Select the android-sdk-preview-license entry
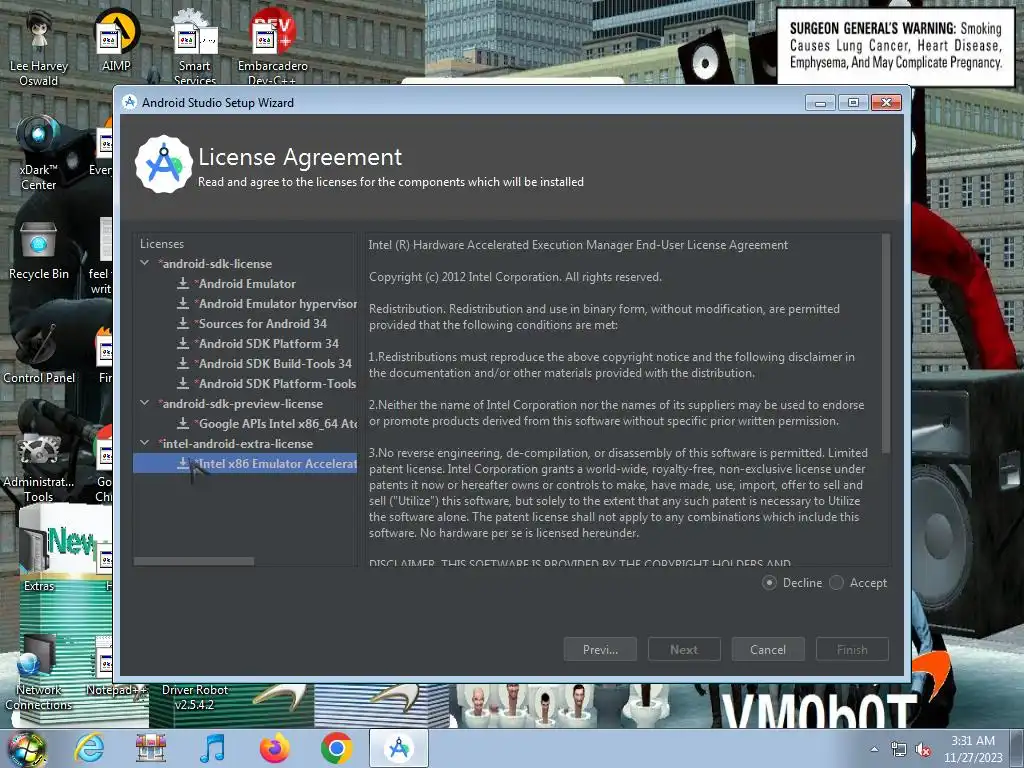1024x768 pixels. pyautogui.click(x=241, y=404)
